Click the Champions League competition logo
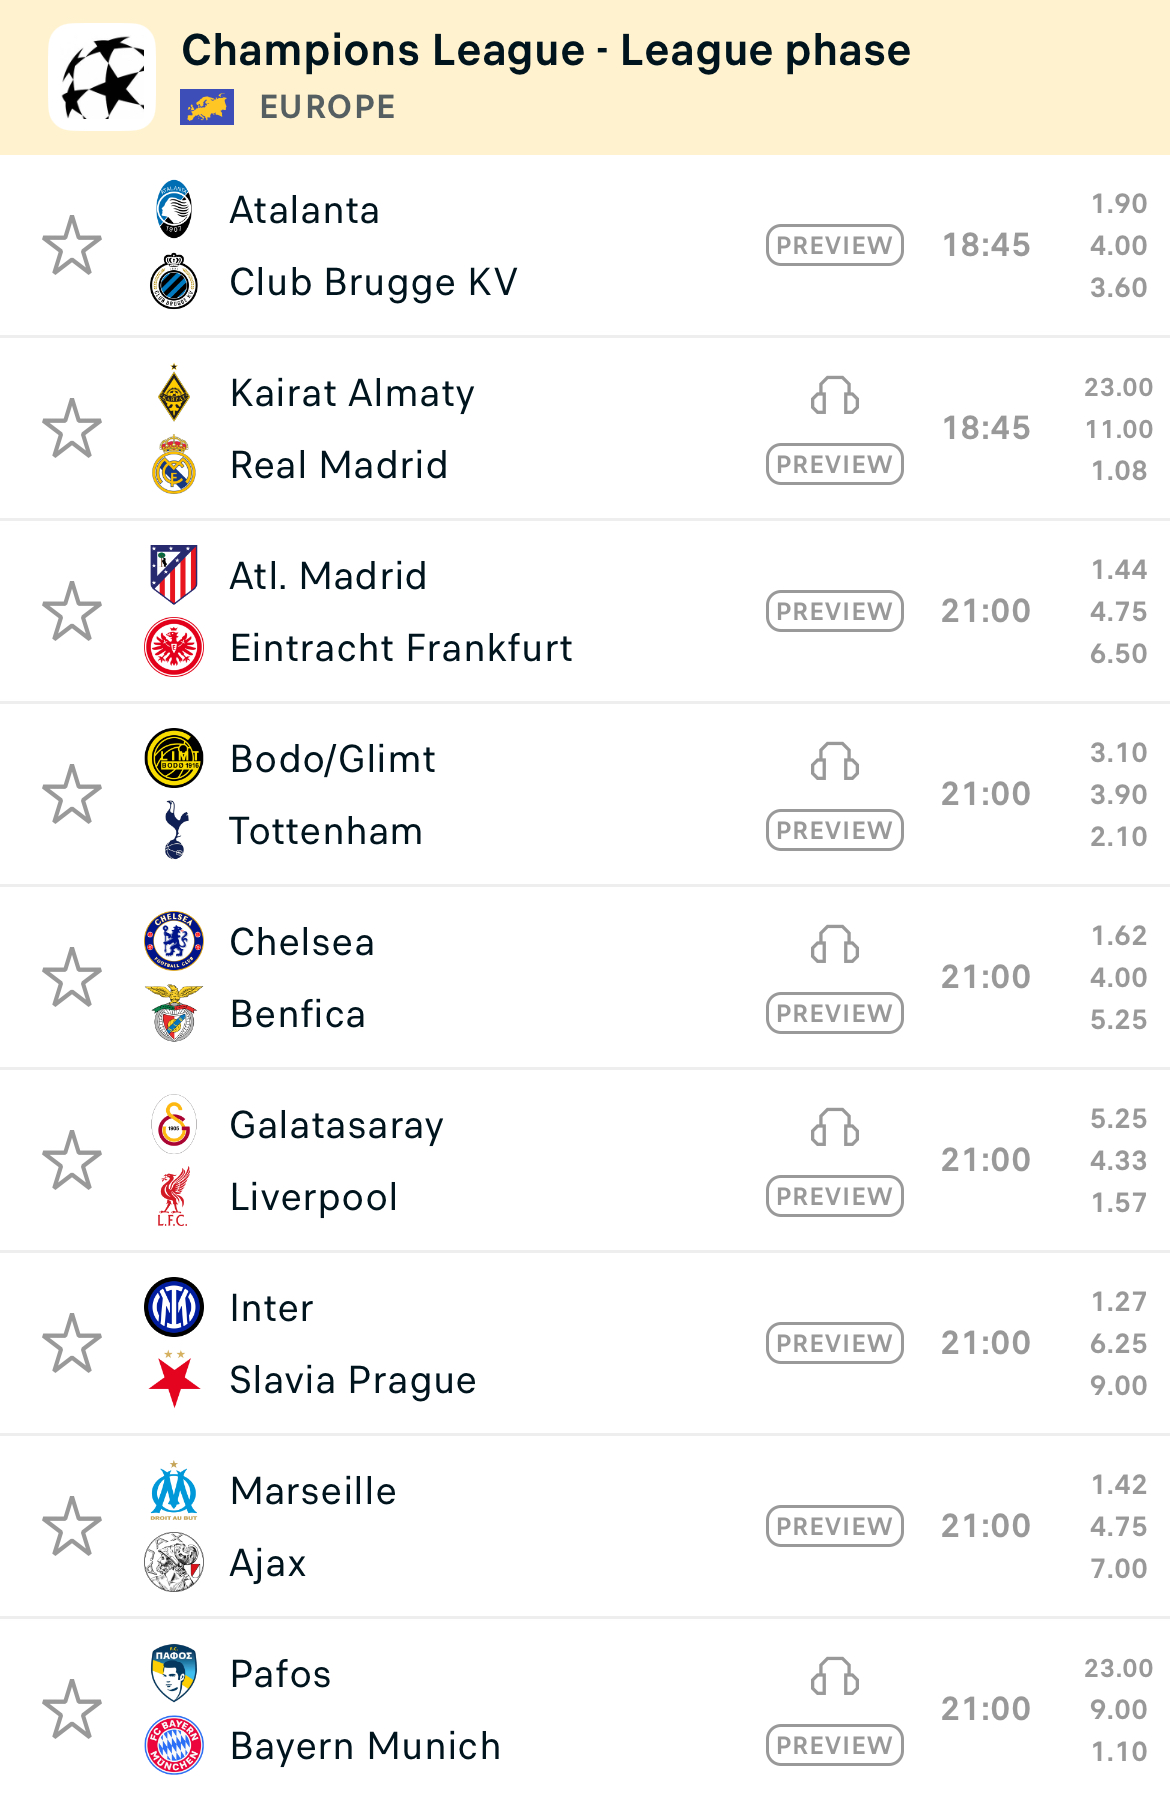 [102, 78]
